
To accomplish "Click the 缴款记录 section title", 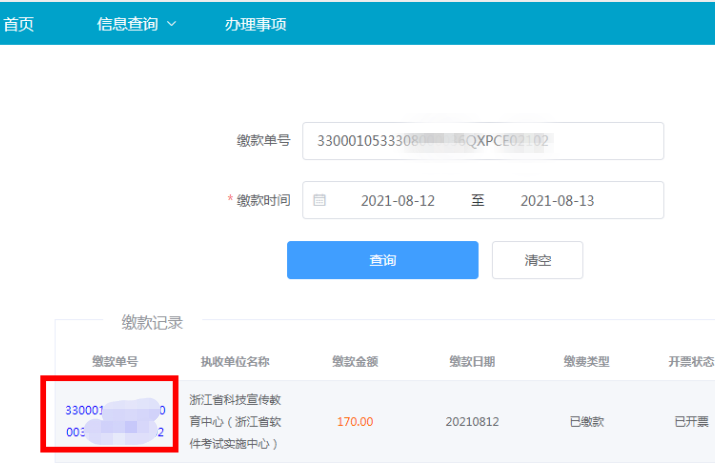I will [x=152, y=323].
